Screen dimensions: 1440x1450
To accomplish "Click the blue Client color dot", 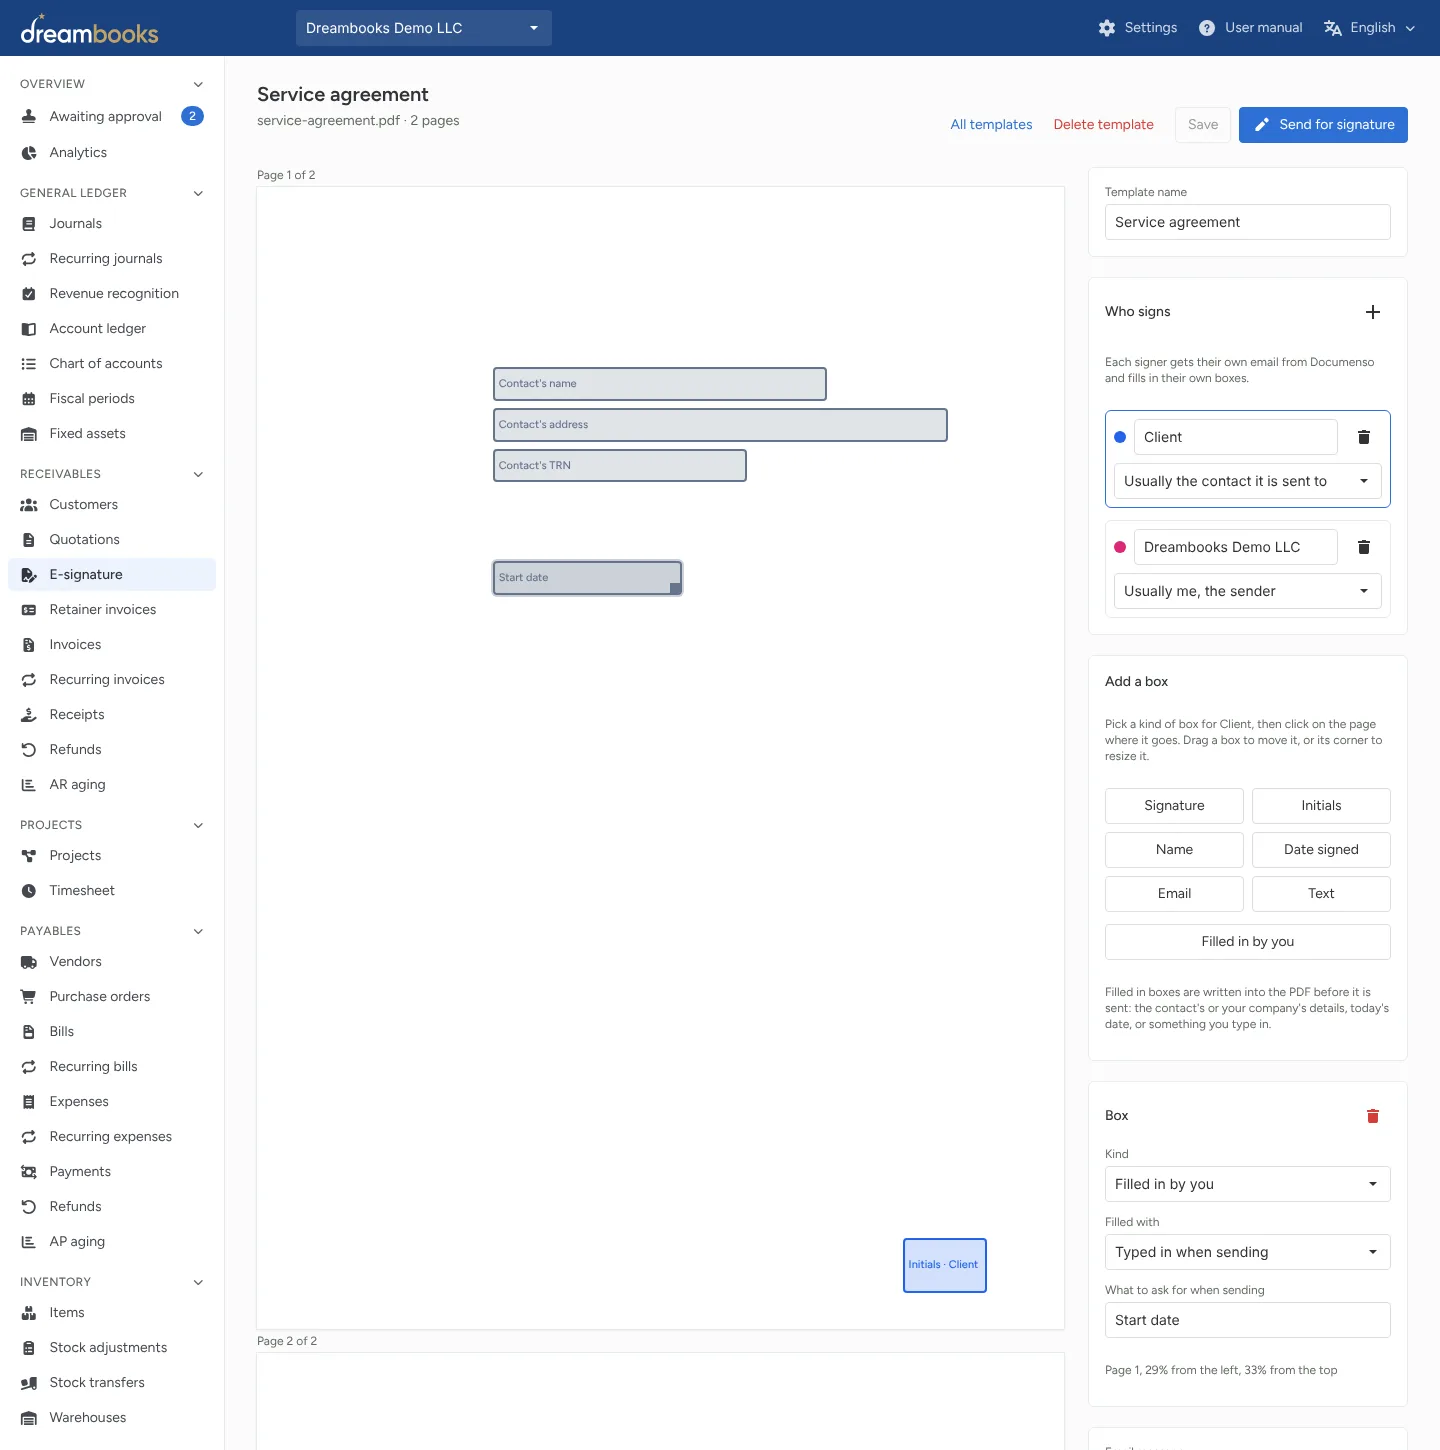I will pos(1120,437).
